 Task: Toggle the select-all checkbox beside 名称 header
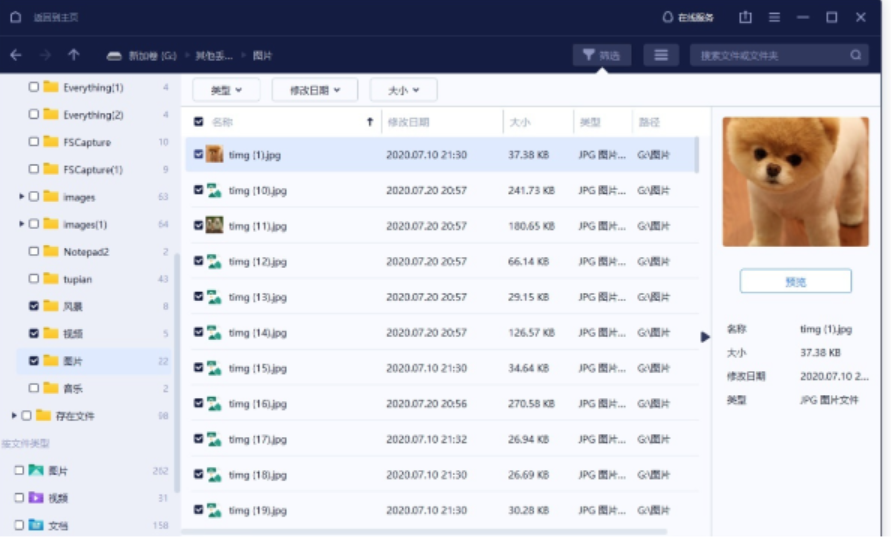click(198, 122)
